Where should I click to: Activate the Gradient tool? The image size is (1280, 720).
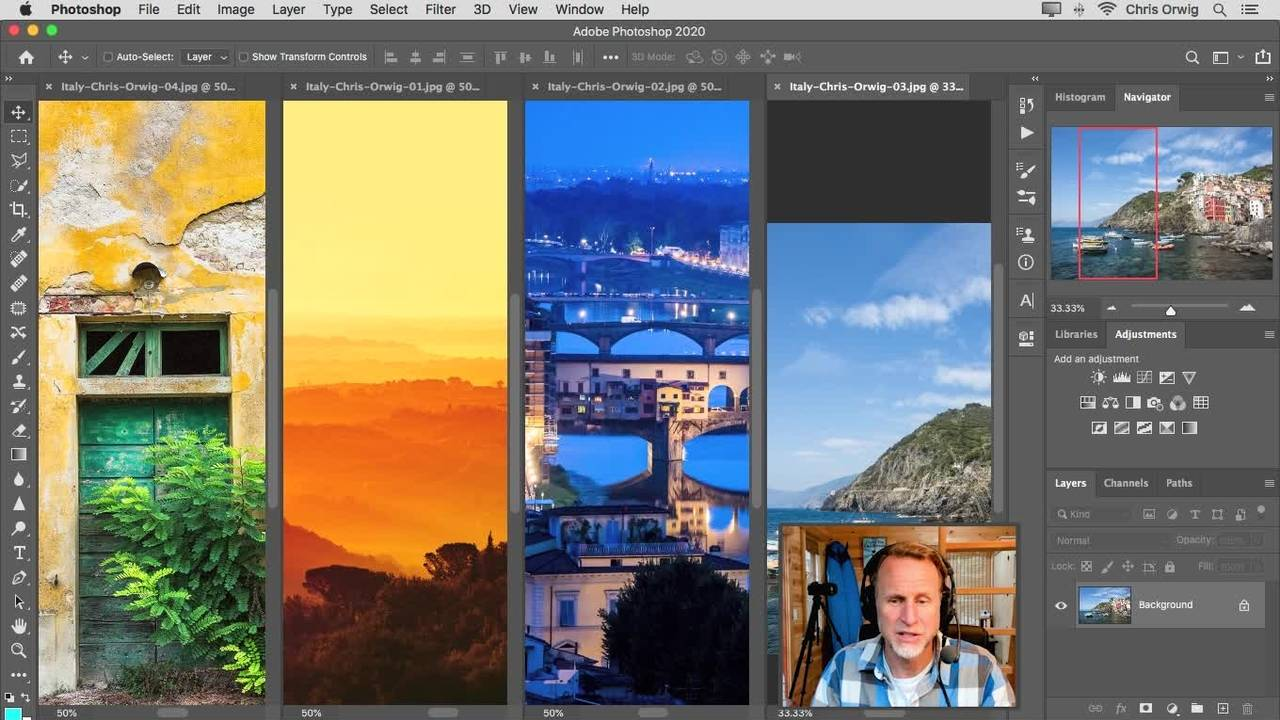coord(19,455)
